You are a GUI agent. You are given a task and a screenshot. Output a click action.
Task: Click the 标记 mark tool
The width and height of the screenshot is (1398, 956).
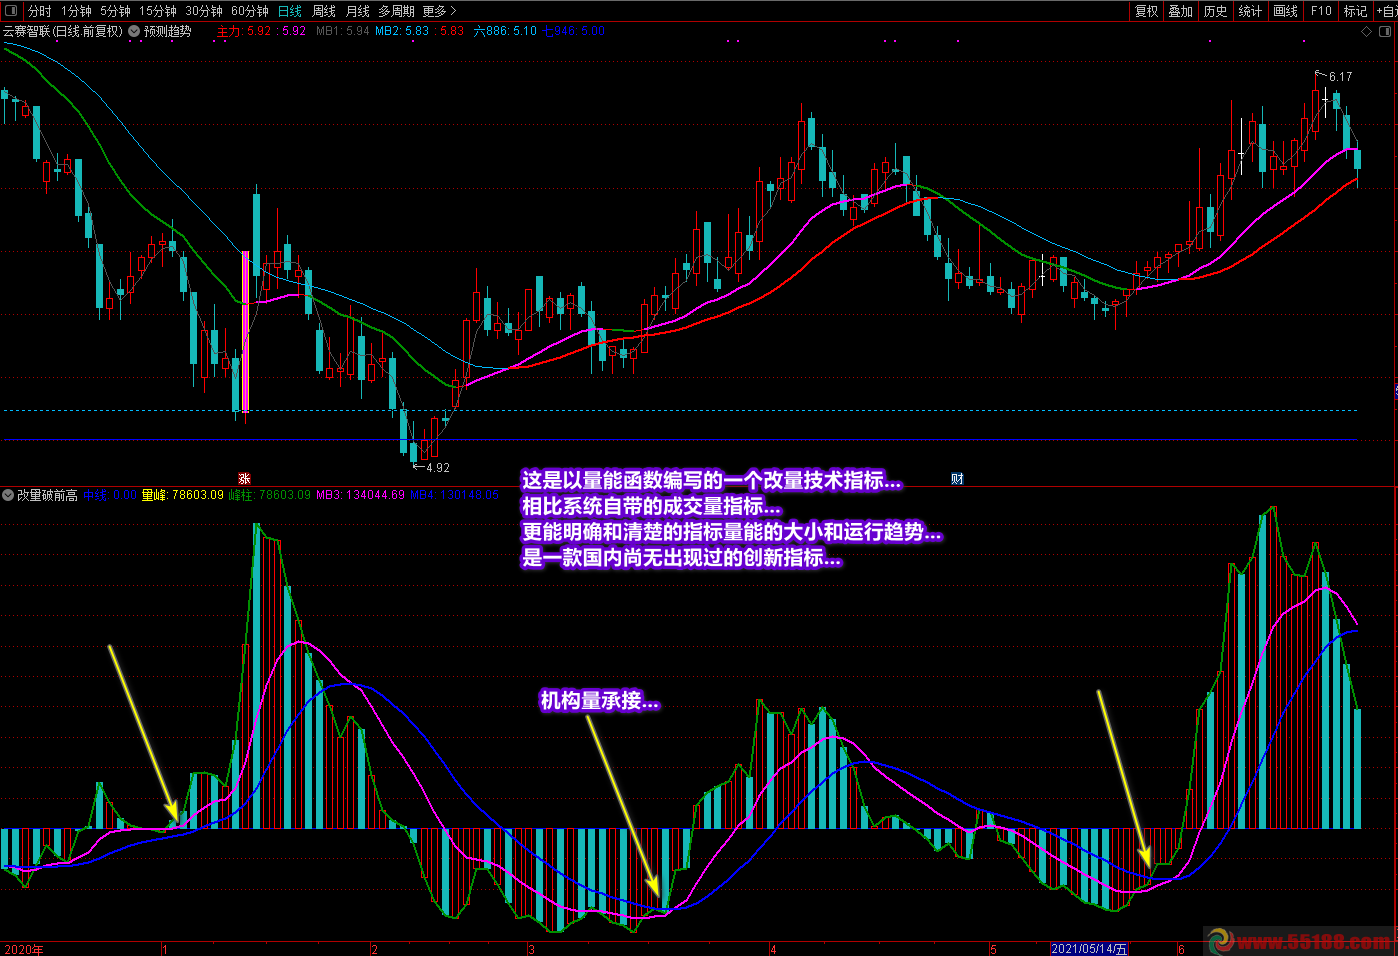[x=1355, y=11]
